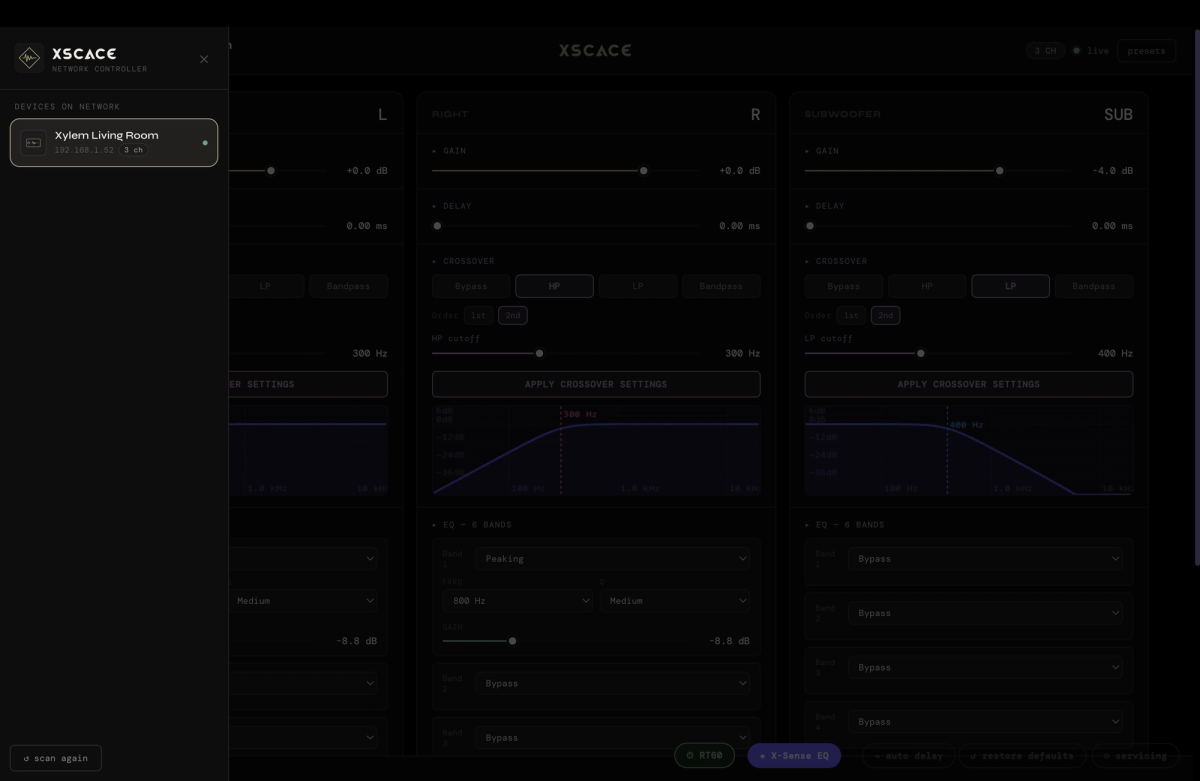Adjust the Subwoofer delay slider
This screenshot has height=781, width=1200.
pos(939,226)
